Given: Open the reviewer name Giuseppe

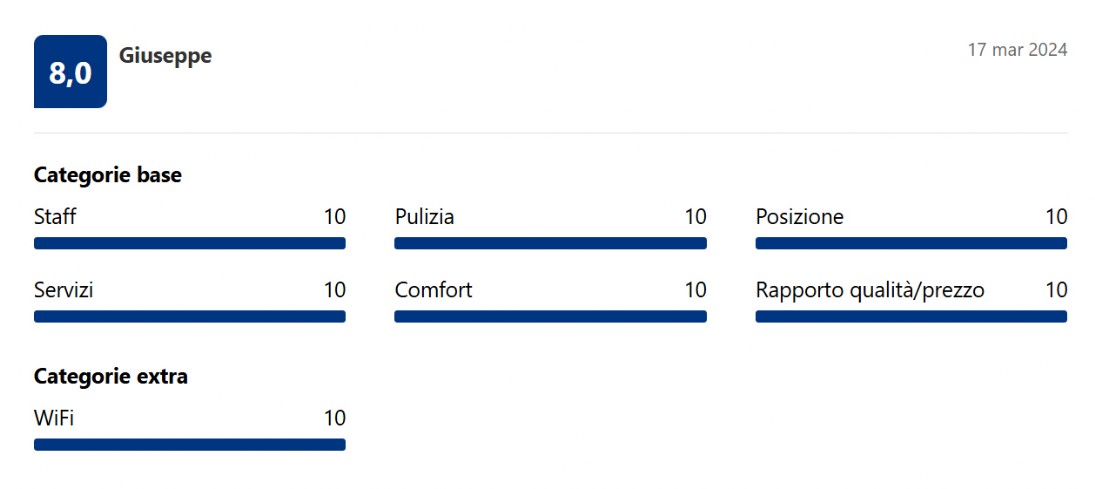Looking at the screenshot, I should tap(166, 56).
